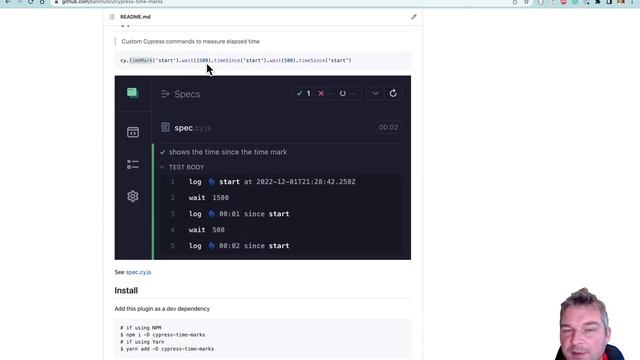640x360 pixels.
Task: Bookmark this page with the star icon
Action: [527, 2]
